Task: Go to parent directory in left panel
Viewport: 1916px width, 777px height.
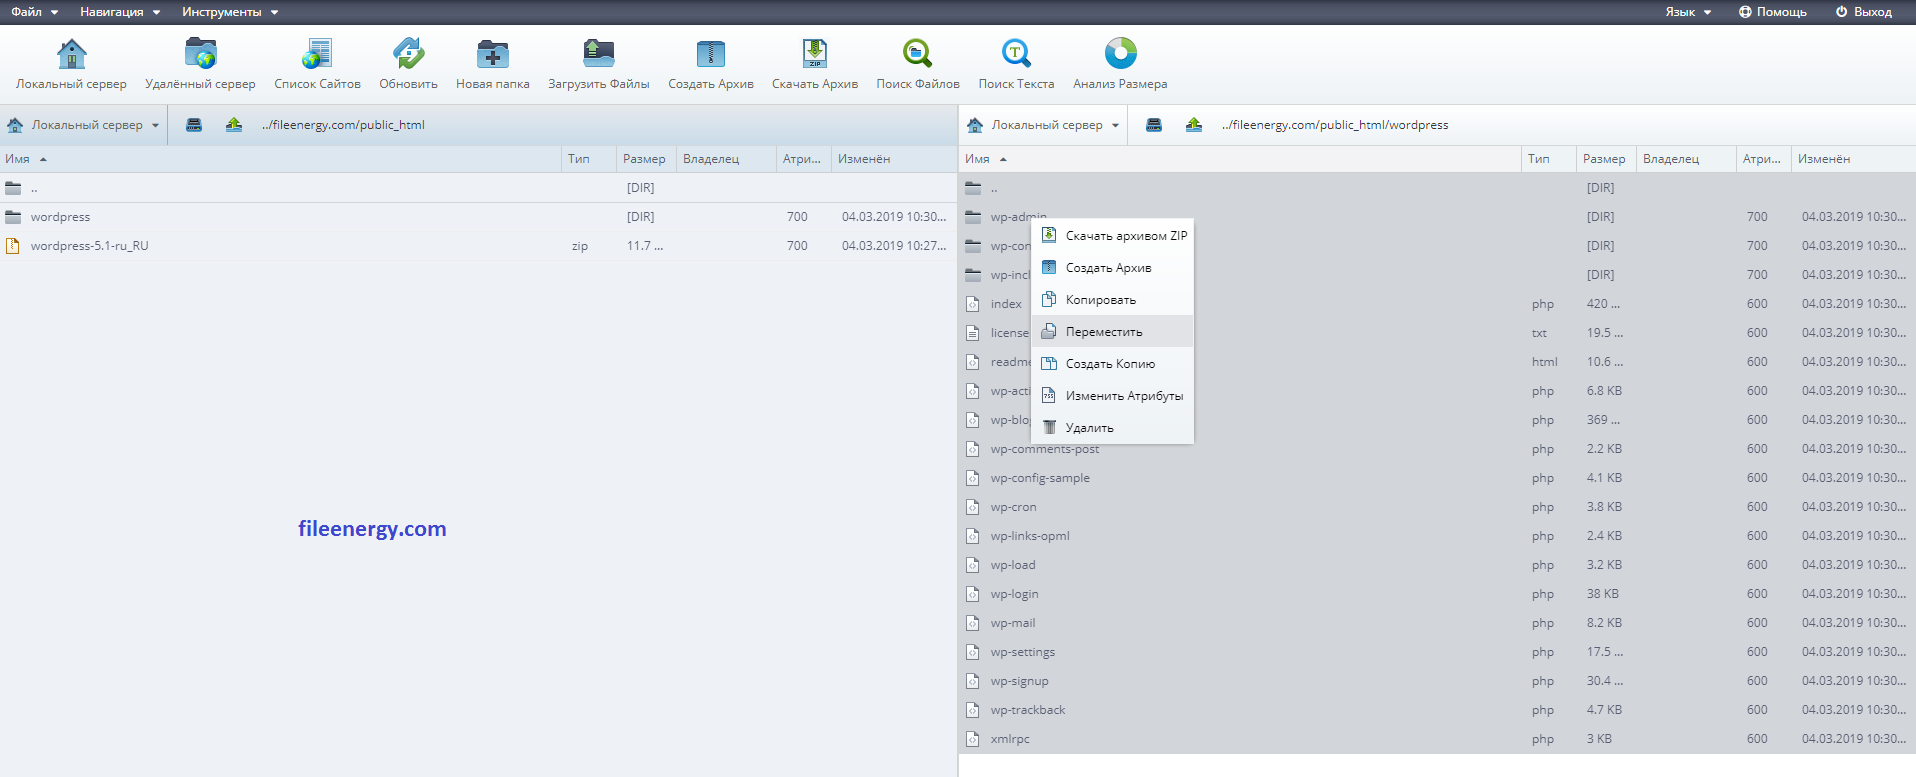Action: (x=478, y=188)
